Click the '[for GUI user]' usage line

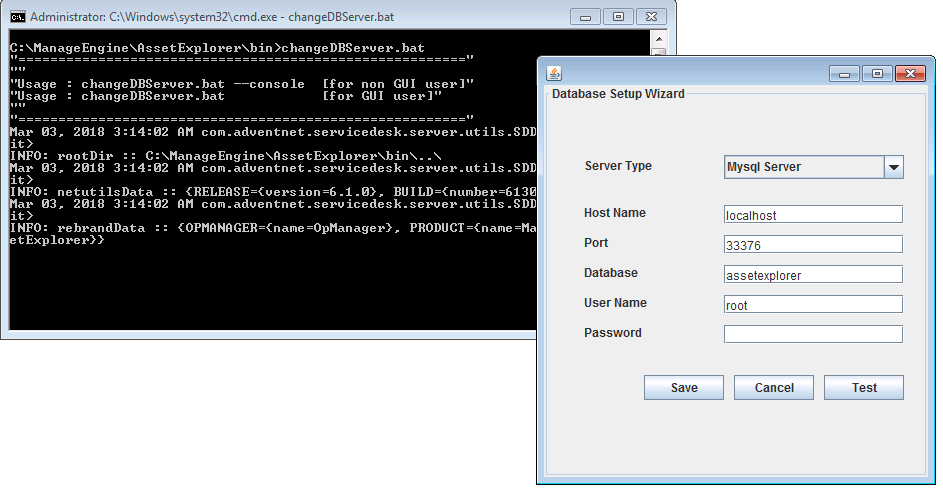tap(226, 96)
